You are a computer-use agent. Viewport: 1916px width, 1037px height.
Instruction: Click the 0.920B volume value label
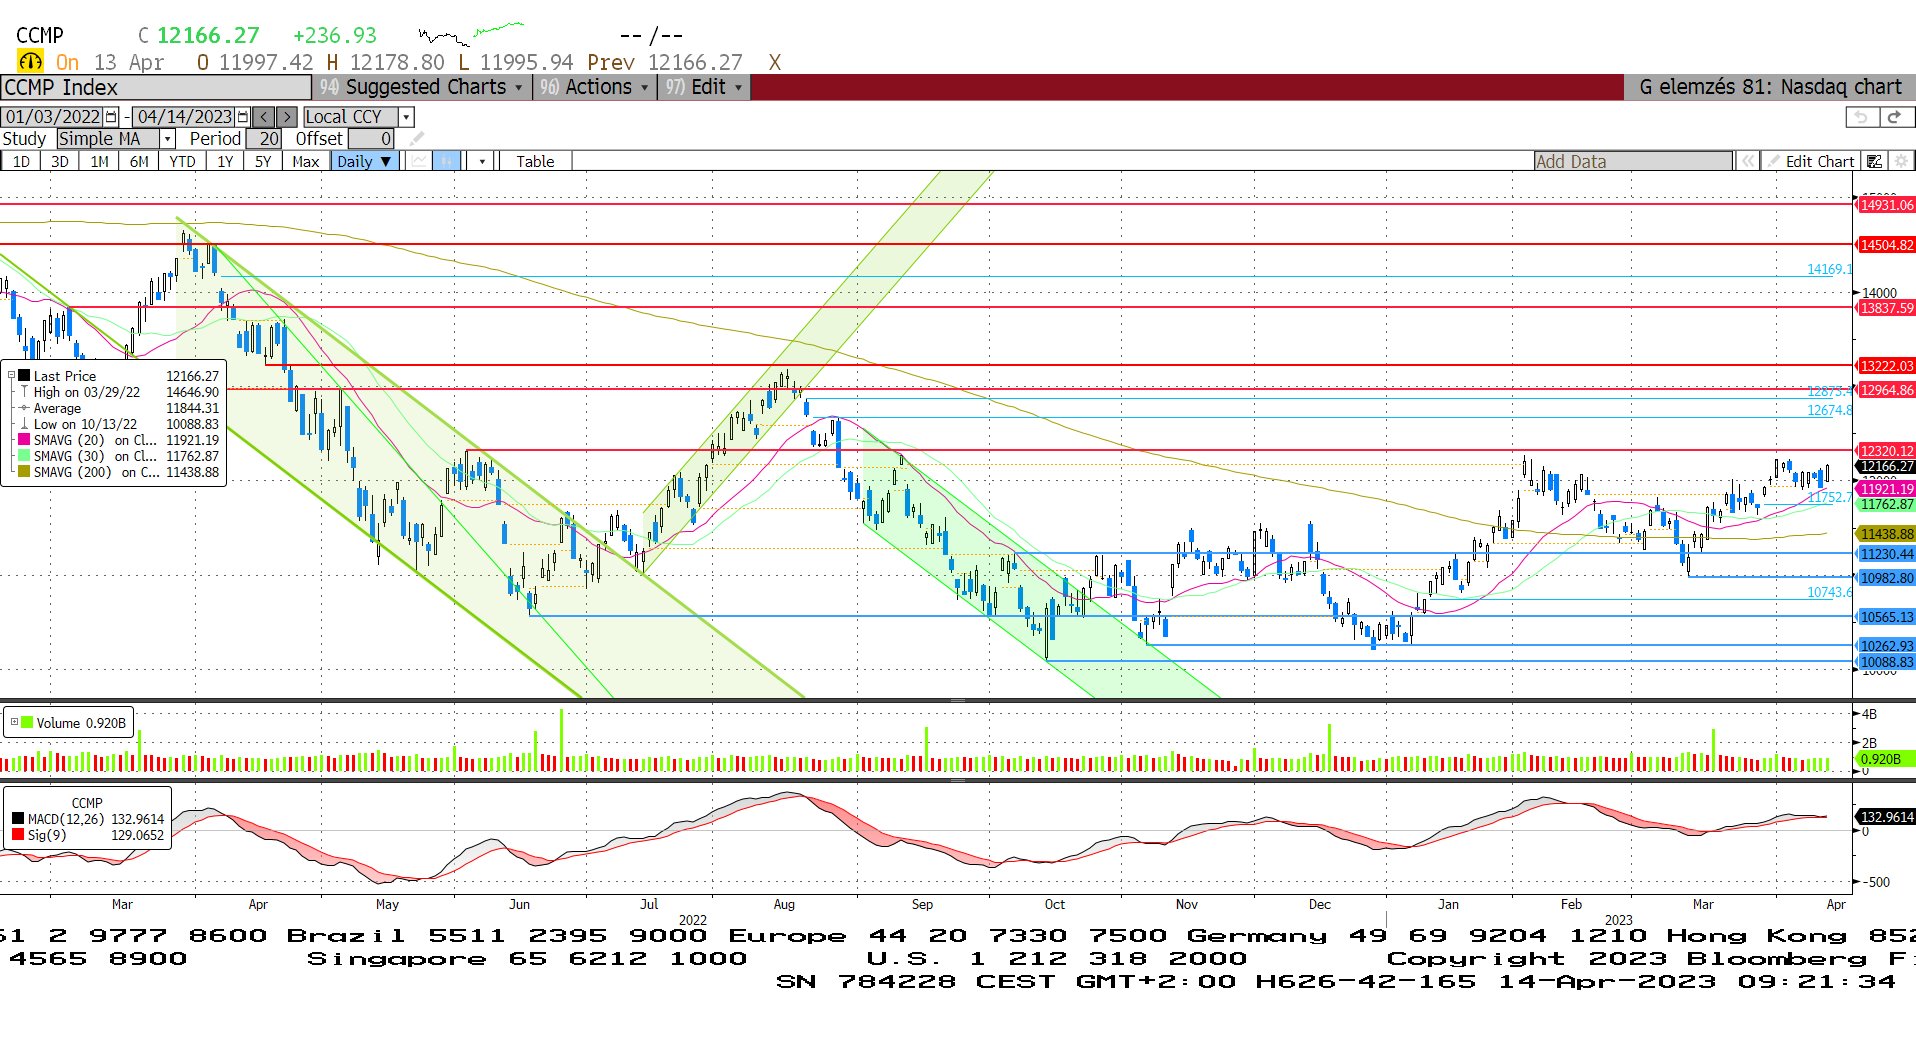click(x=1886, y=759)
